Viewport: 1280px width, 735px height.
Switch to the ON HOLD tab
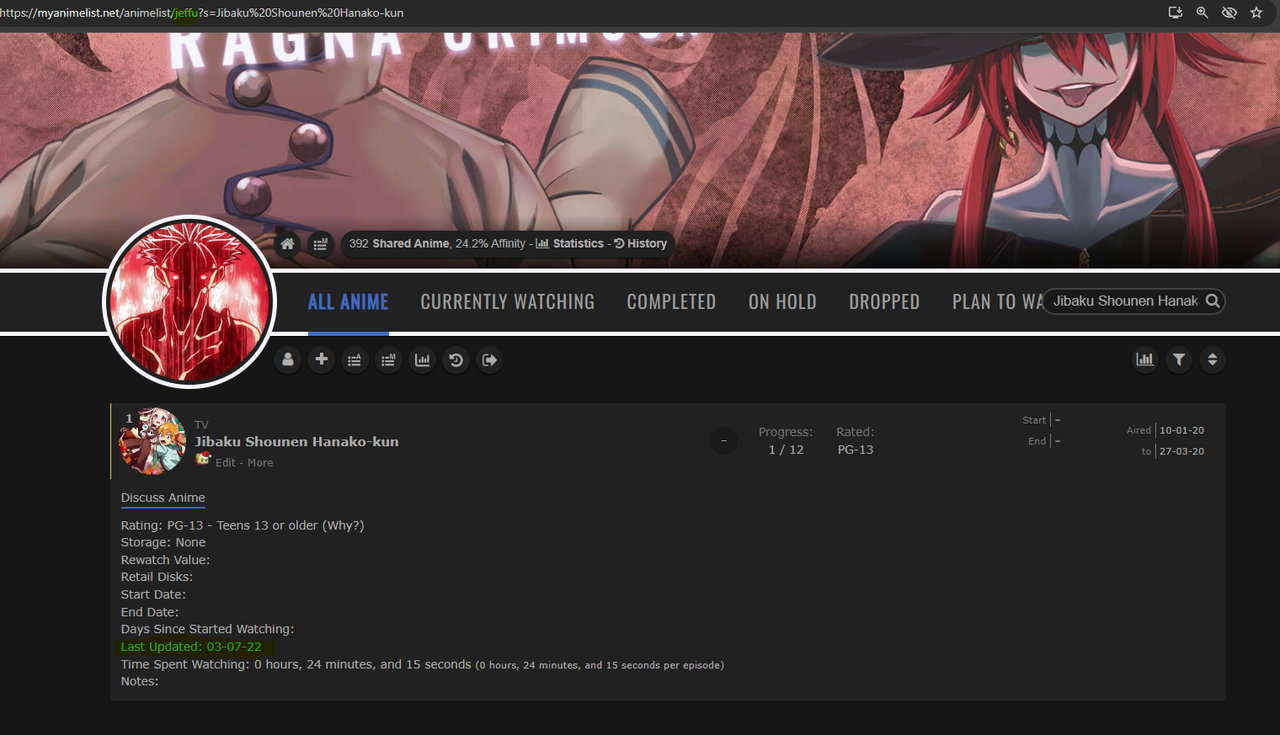pyautogui.click(x=782, y=302)
